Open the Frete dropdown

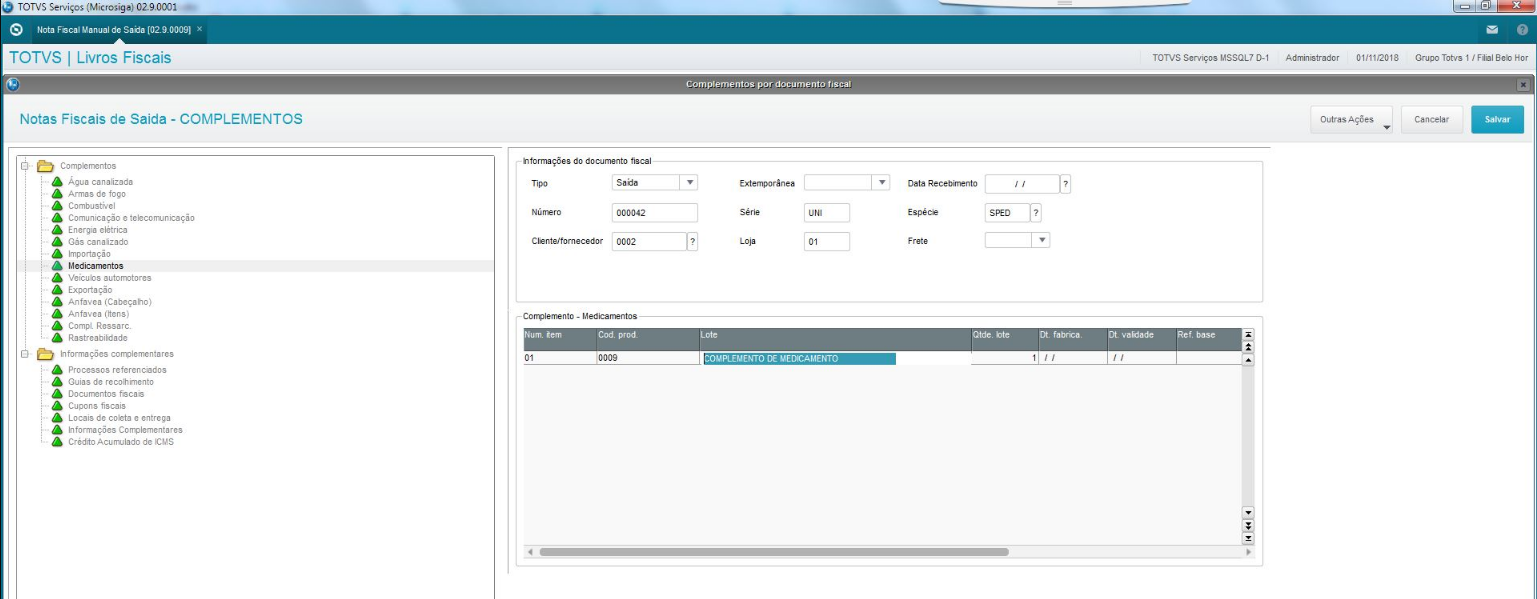click(x=1041, y=240)
